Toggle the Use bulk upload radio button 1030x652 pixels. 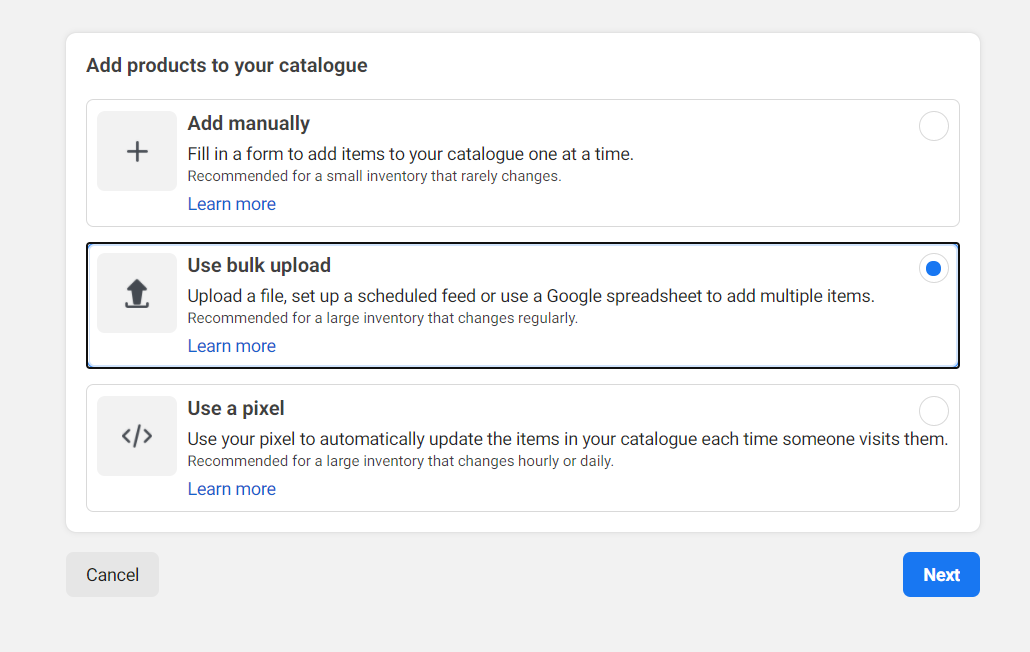pyautogui.click(x=933, y=268)
